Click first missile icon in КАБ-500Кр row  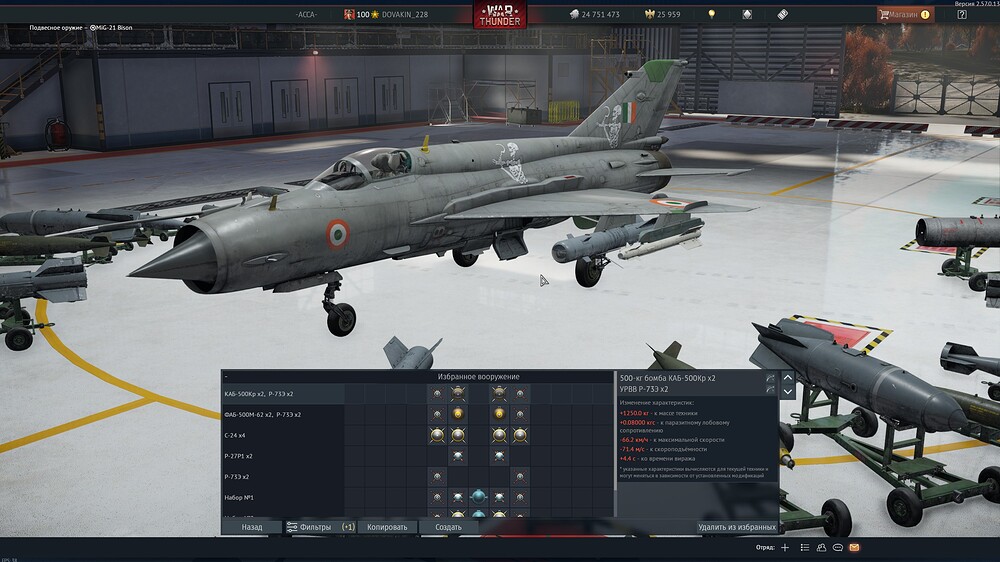(437, 394)
